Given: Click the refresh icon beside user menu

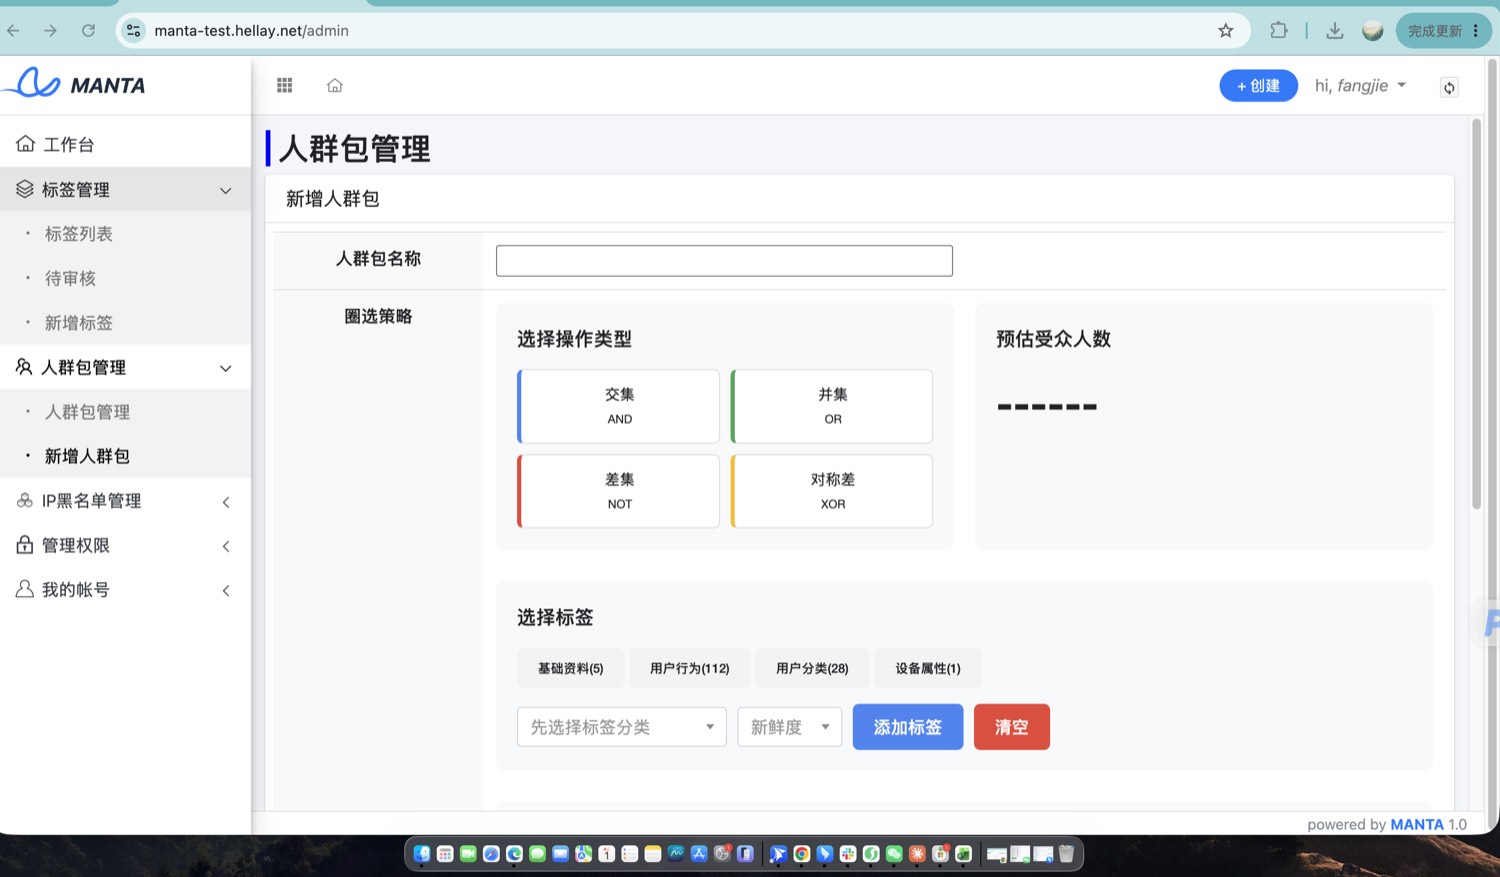Looking at the screenshot, I should click(x=1449, y=87).
